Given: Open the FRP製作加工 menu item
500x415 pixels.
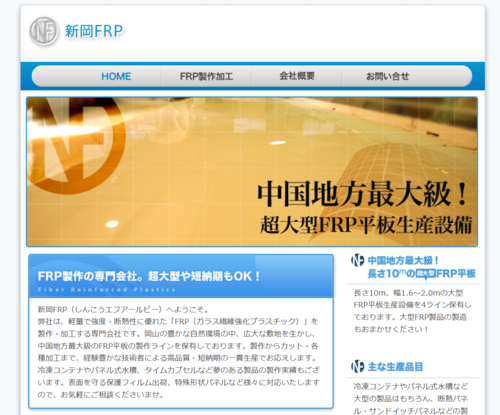Looking at the screenshot, I should (206, 76).
